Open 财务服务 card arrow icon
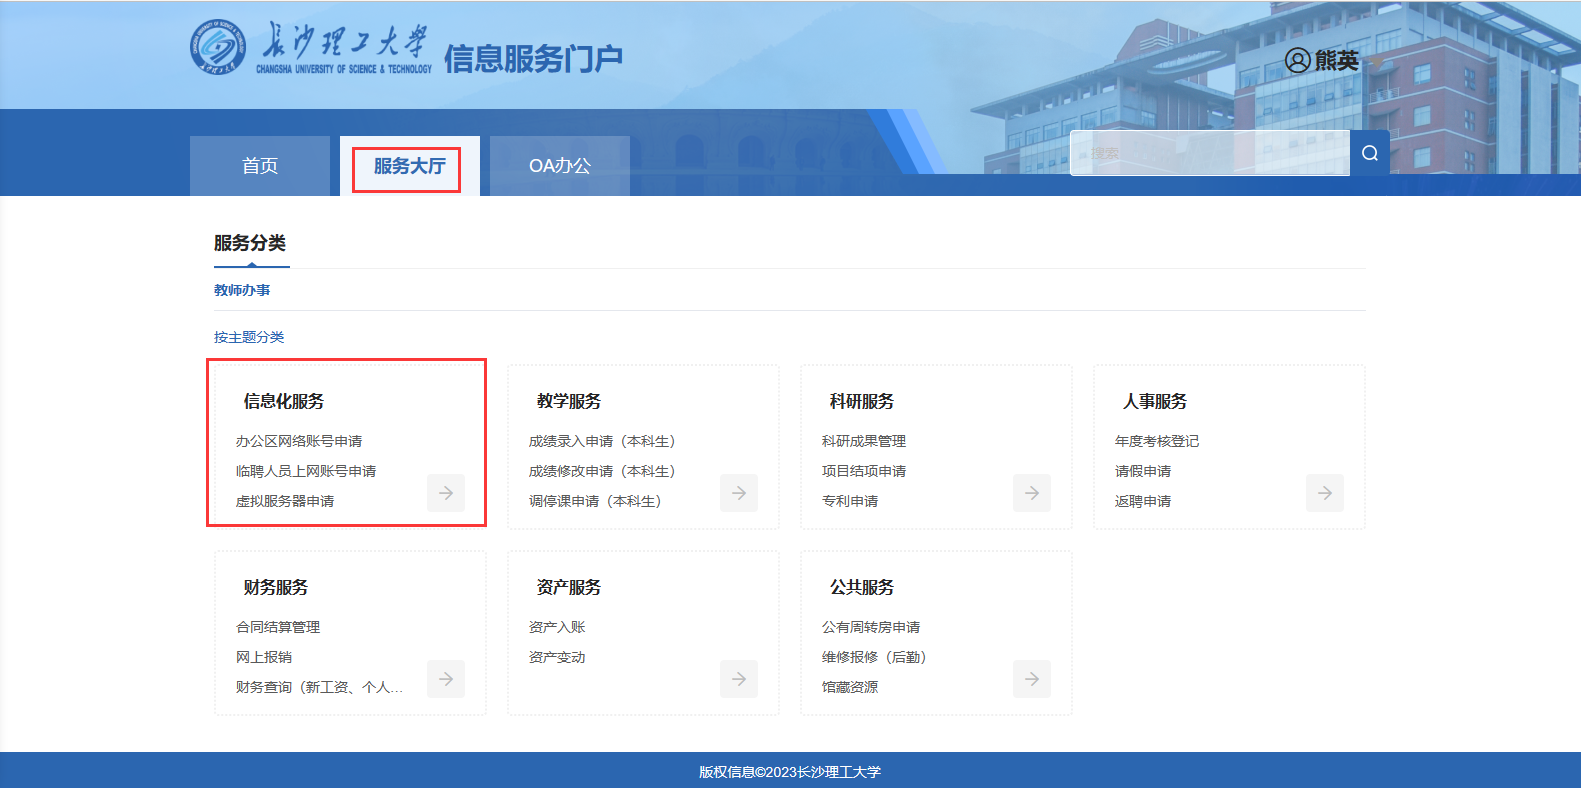Image resolution: width=1581 pixels, height=788 pixels. [446, 679]
